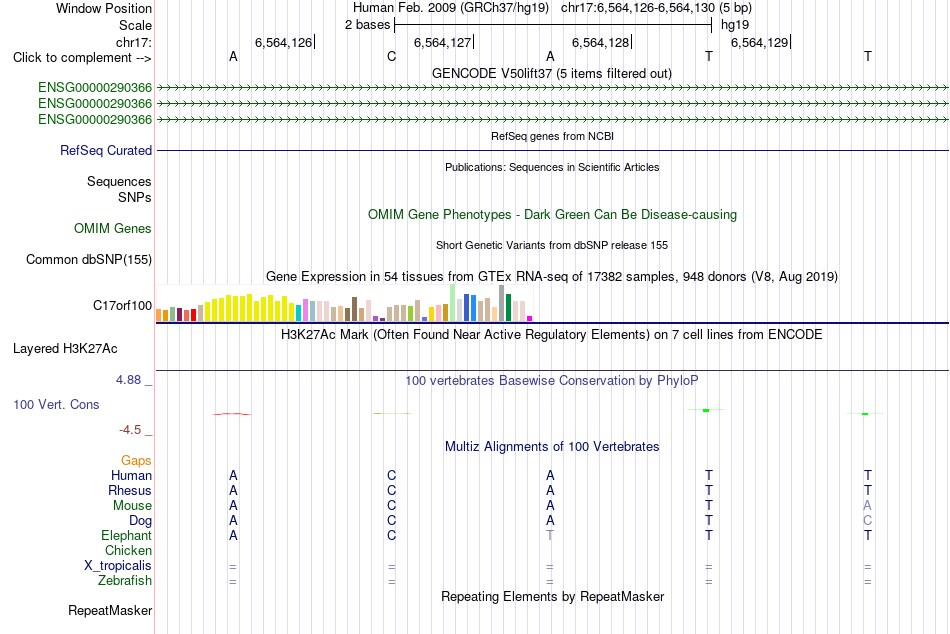Click the hg19 label beside the scale bar
This screenshot has height=634, width=950.
coord(735,25)
